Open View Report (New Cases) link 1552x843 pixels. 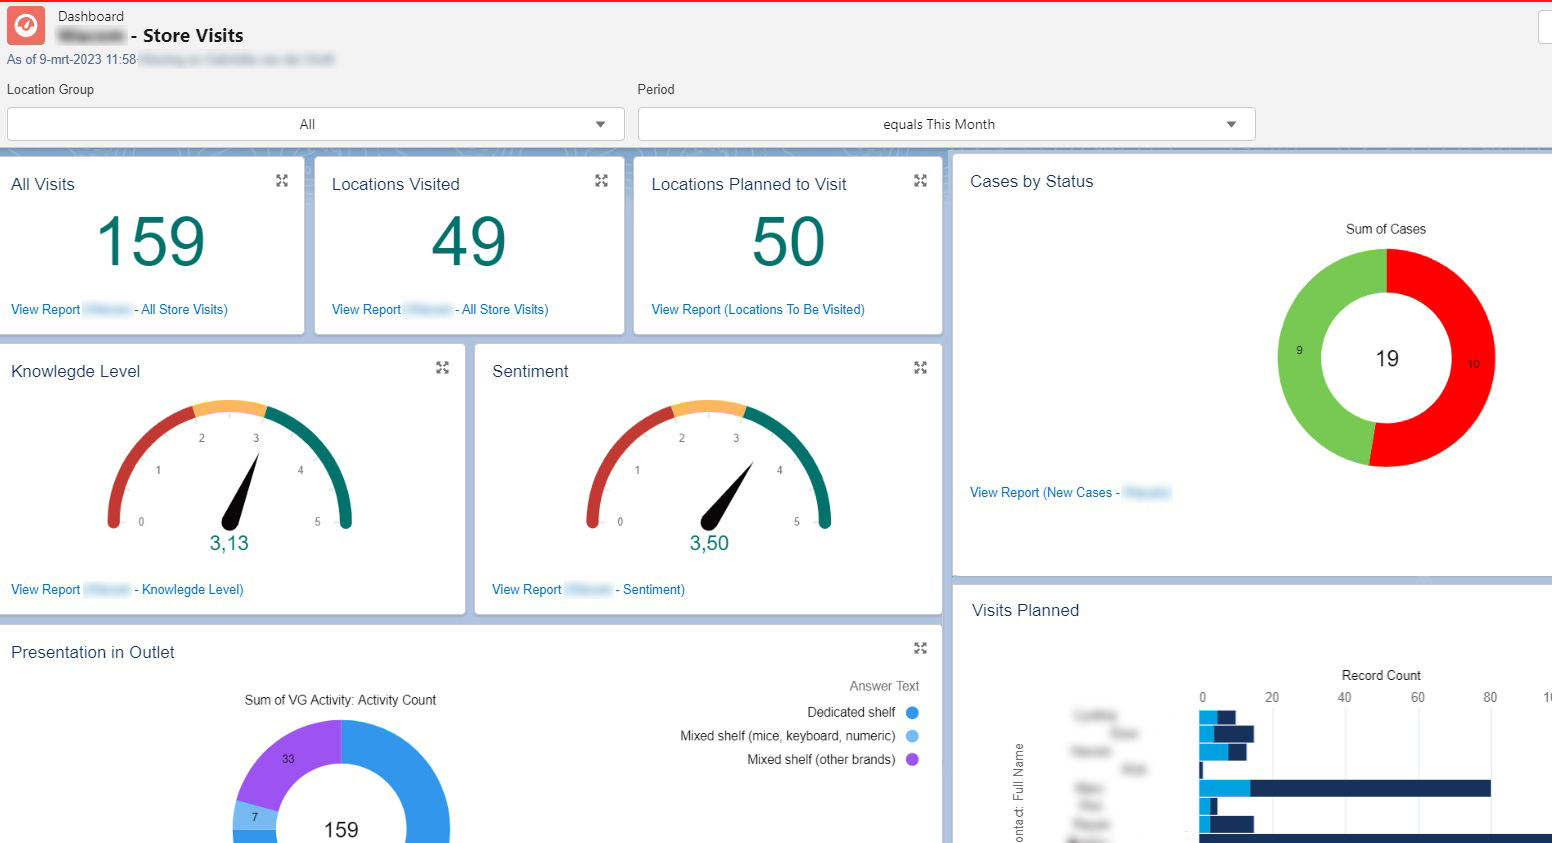tap(1070, 493)
